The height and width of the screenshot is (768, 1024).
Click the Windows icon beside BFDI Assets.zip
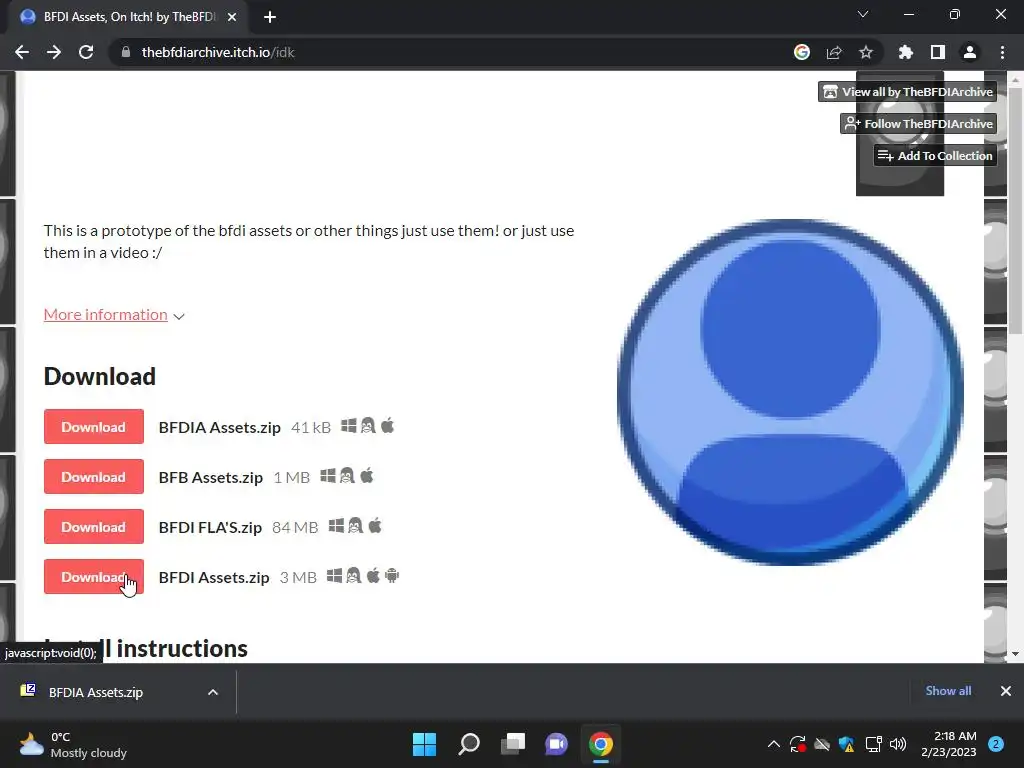334,576
